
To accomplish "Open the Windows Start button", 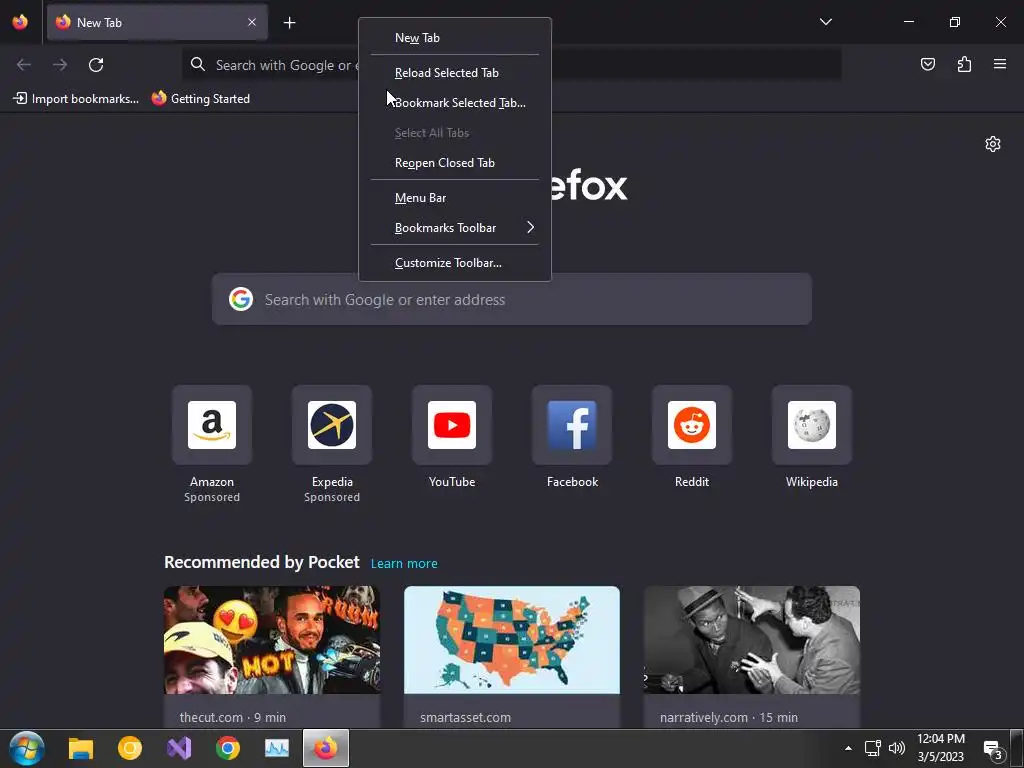I will [x=27, y=748].
